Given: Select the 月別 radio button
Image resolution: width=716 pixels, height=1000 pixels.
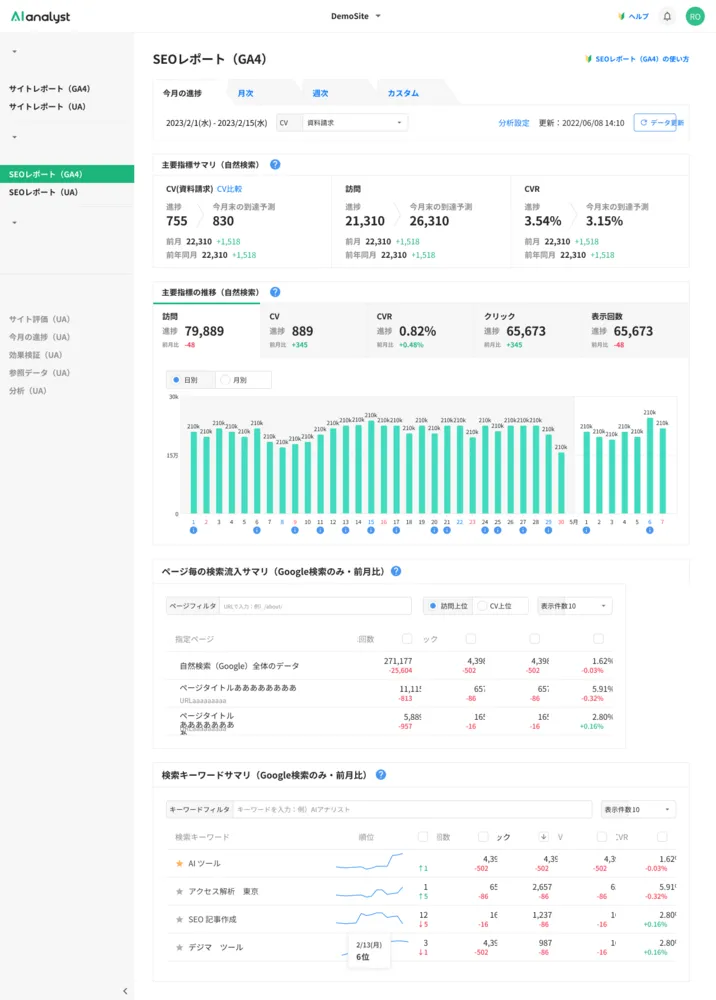Looking at the screenshot, I should [x=224, y=380].
